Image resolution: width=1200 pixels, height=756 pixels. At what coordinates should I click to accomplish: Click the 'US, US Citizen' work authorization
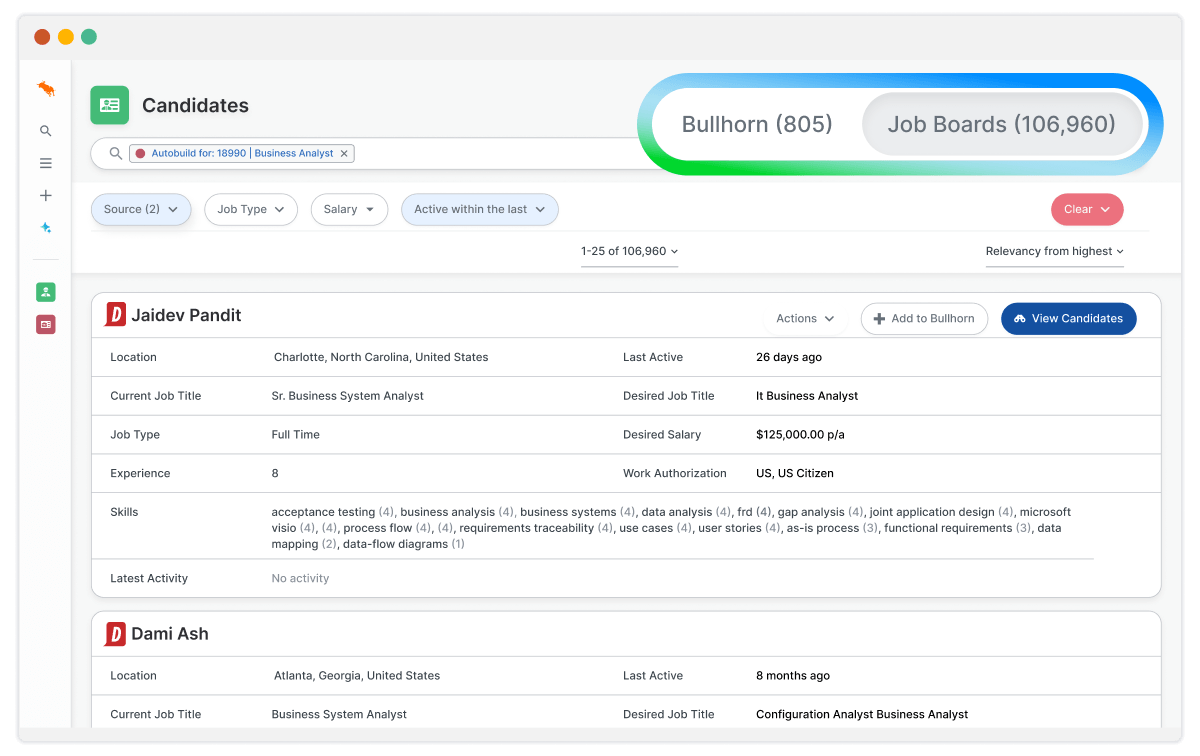(795, 473)
